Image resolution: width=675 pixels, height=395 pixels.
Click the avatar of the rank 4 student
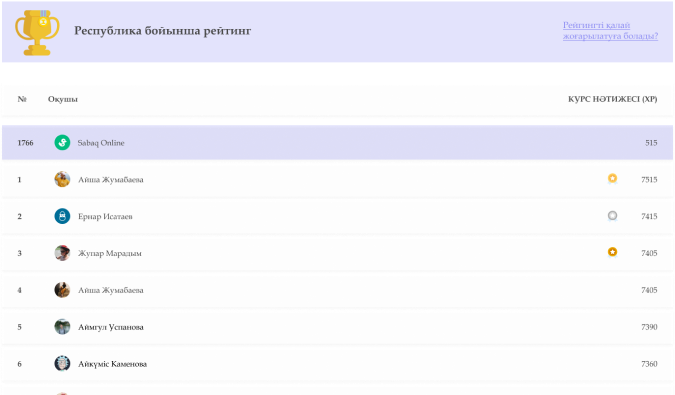62,290
